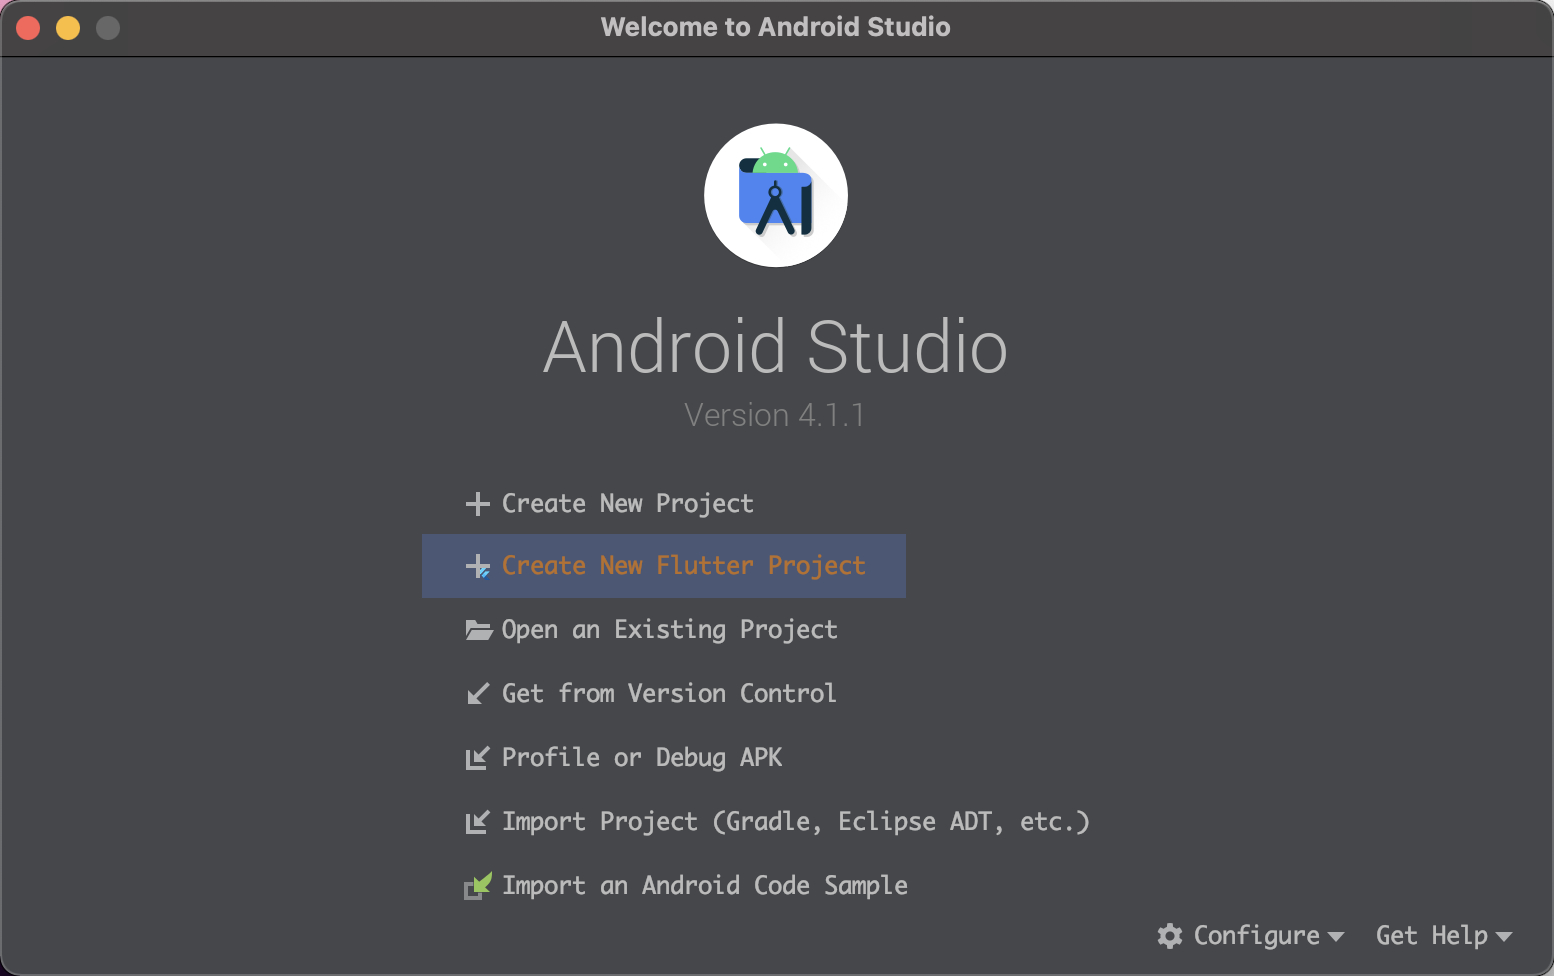Image resolution: width=1554 pixels, height=976 pixels.
Task: Click the Android Code Sample import icon
Action: pyautogui.click(x=478, y=886)
